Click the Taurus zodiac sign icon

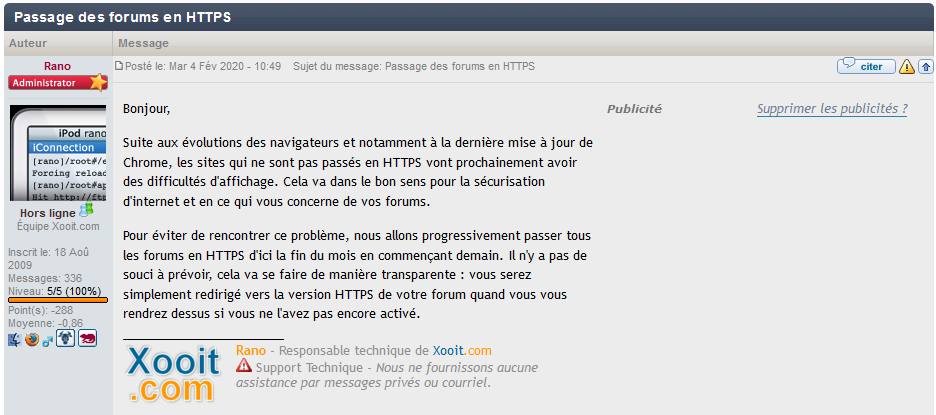(x=65, y=339)
